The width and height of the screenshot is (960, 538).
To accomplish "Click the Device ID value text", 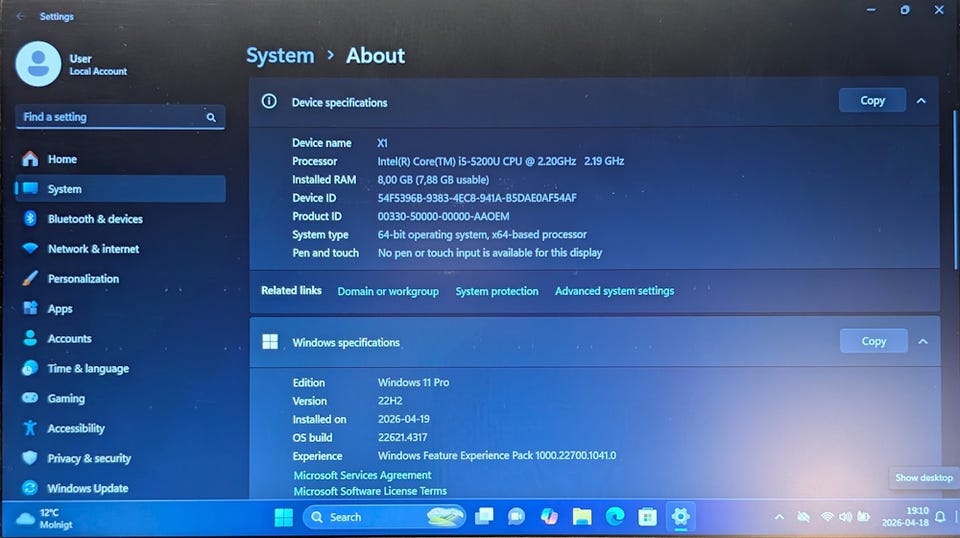I will click(x=477, y=198).
